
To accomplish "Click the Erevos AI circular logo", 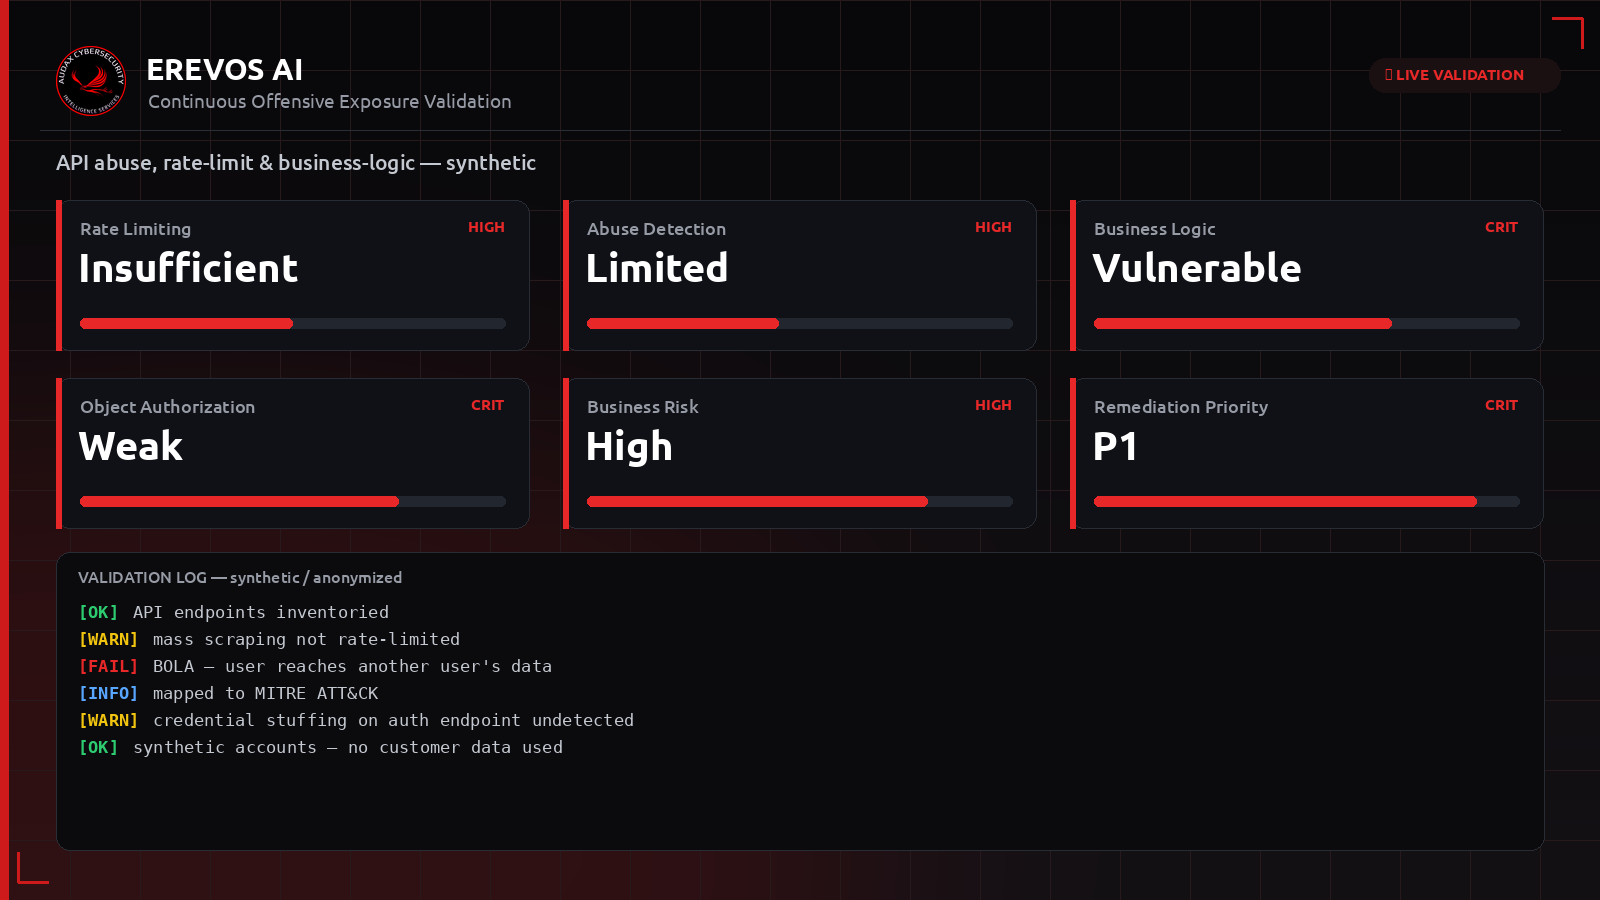I will click(91, 81).
